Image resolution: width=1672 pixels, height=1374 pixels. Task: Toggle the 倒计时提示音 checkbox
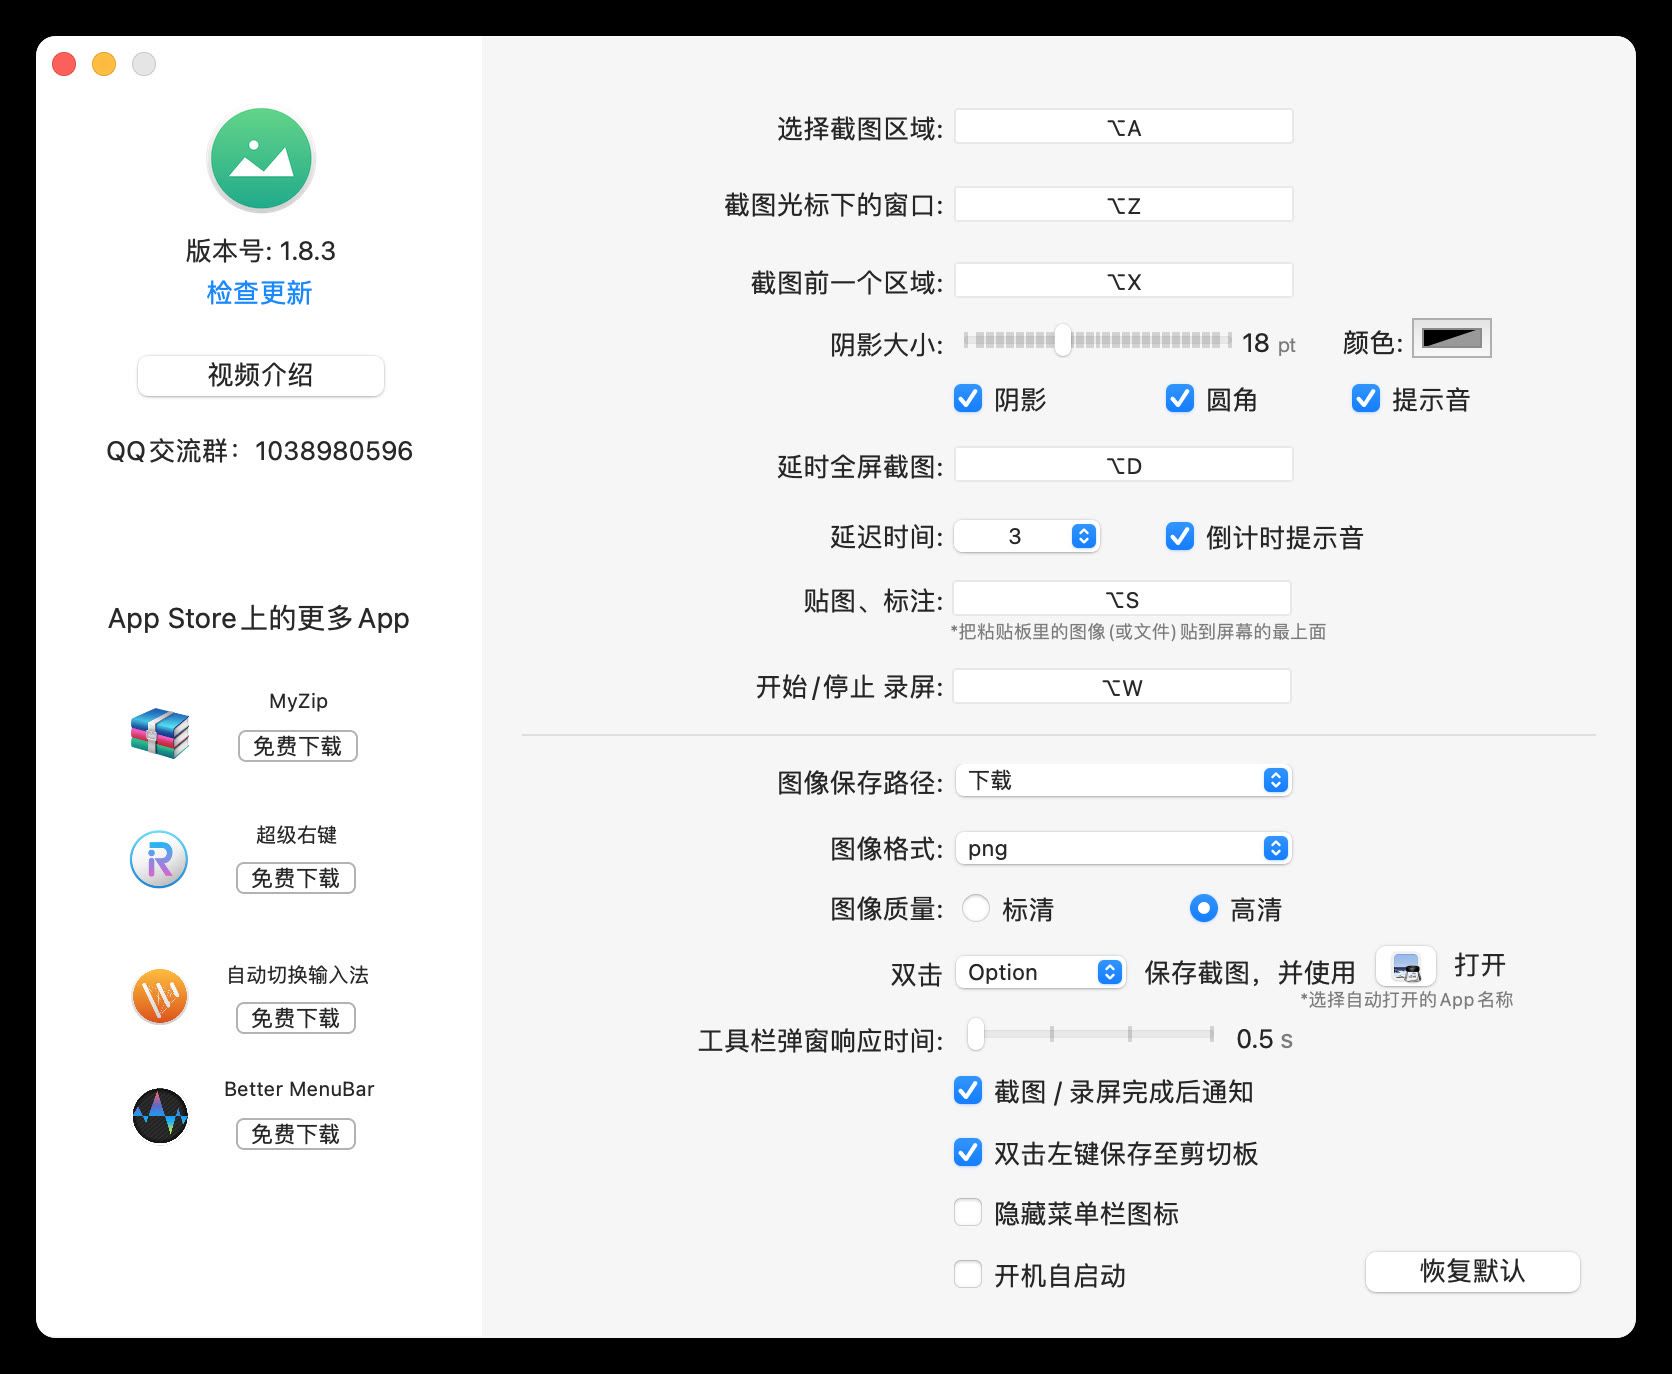(1180, 537)
